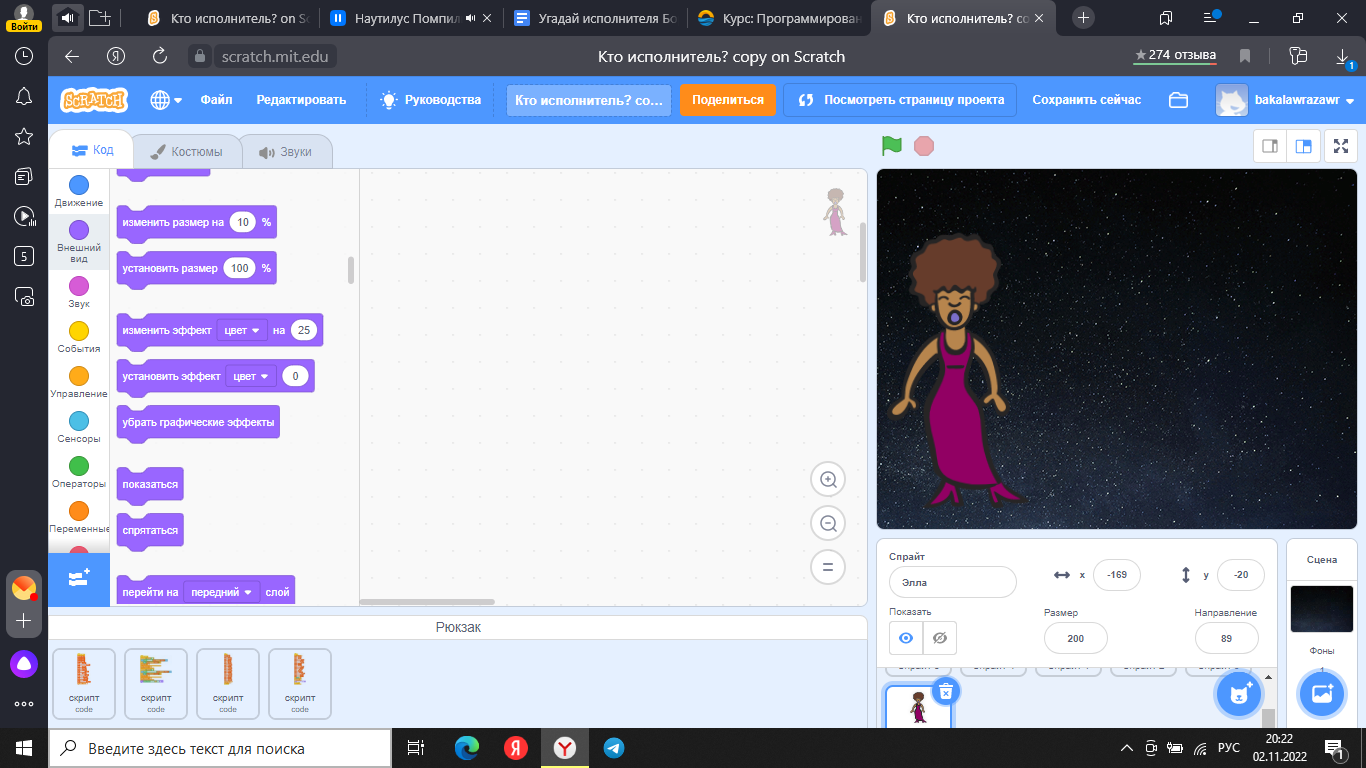Click the показаться block
Viewport: 1366px width, 768px height.
(x=150, y=484)
